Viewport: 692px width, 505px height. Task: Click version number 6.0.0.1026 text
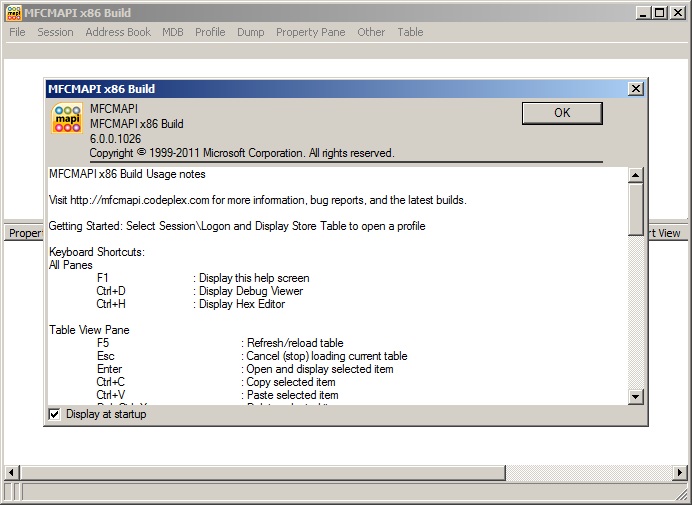[116, 139]
